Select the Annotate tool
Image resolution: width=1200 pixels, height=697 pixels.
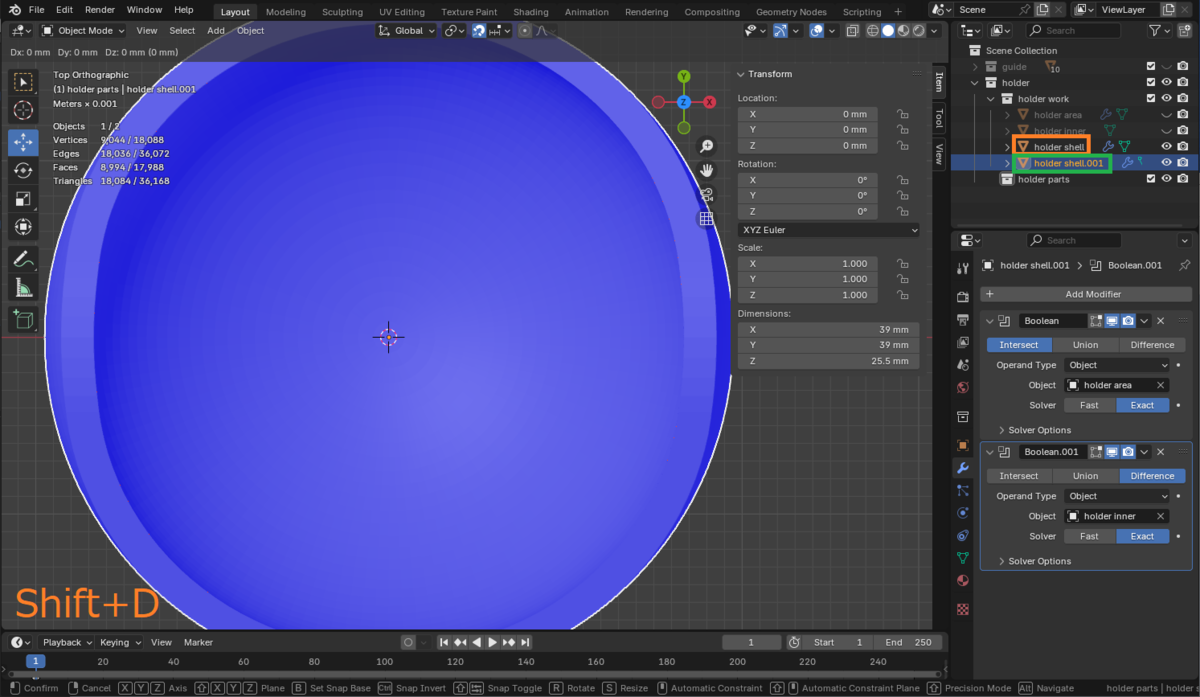pos(24,260)
